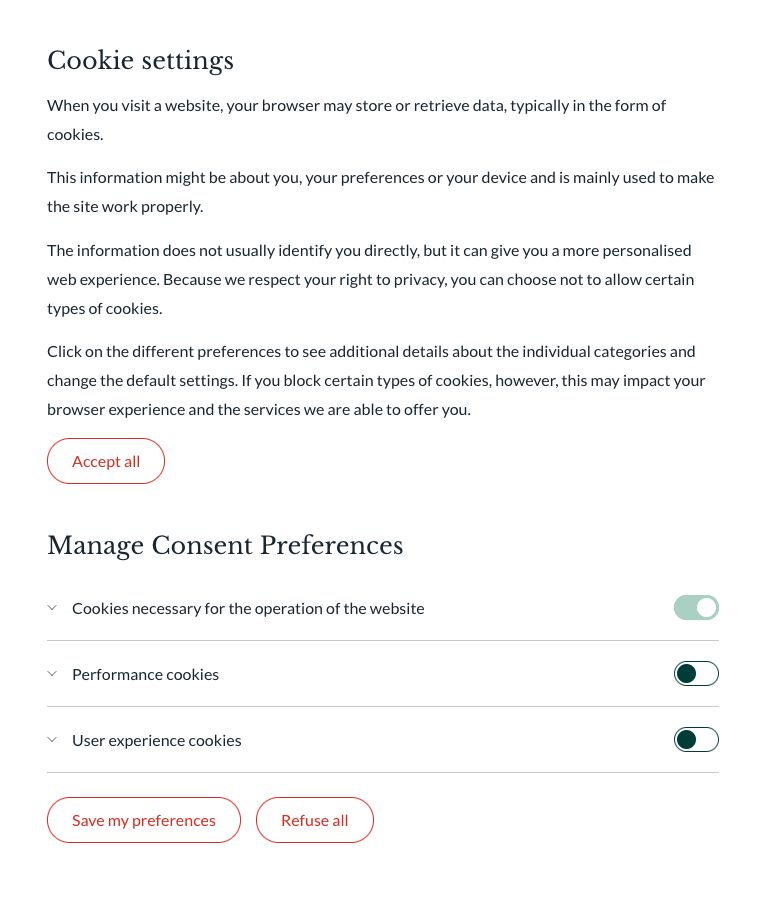Click the dark knob on the Performance toggle
Screen dimensions: 766x900
coord(686,673)
